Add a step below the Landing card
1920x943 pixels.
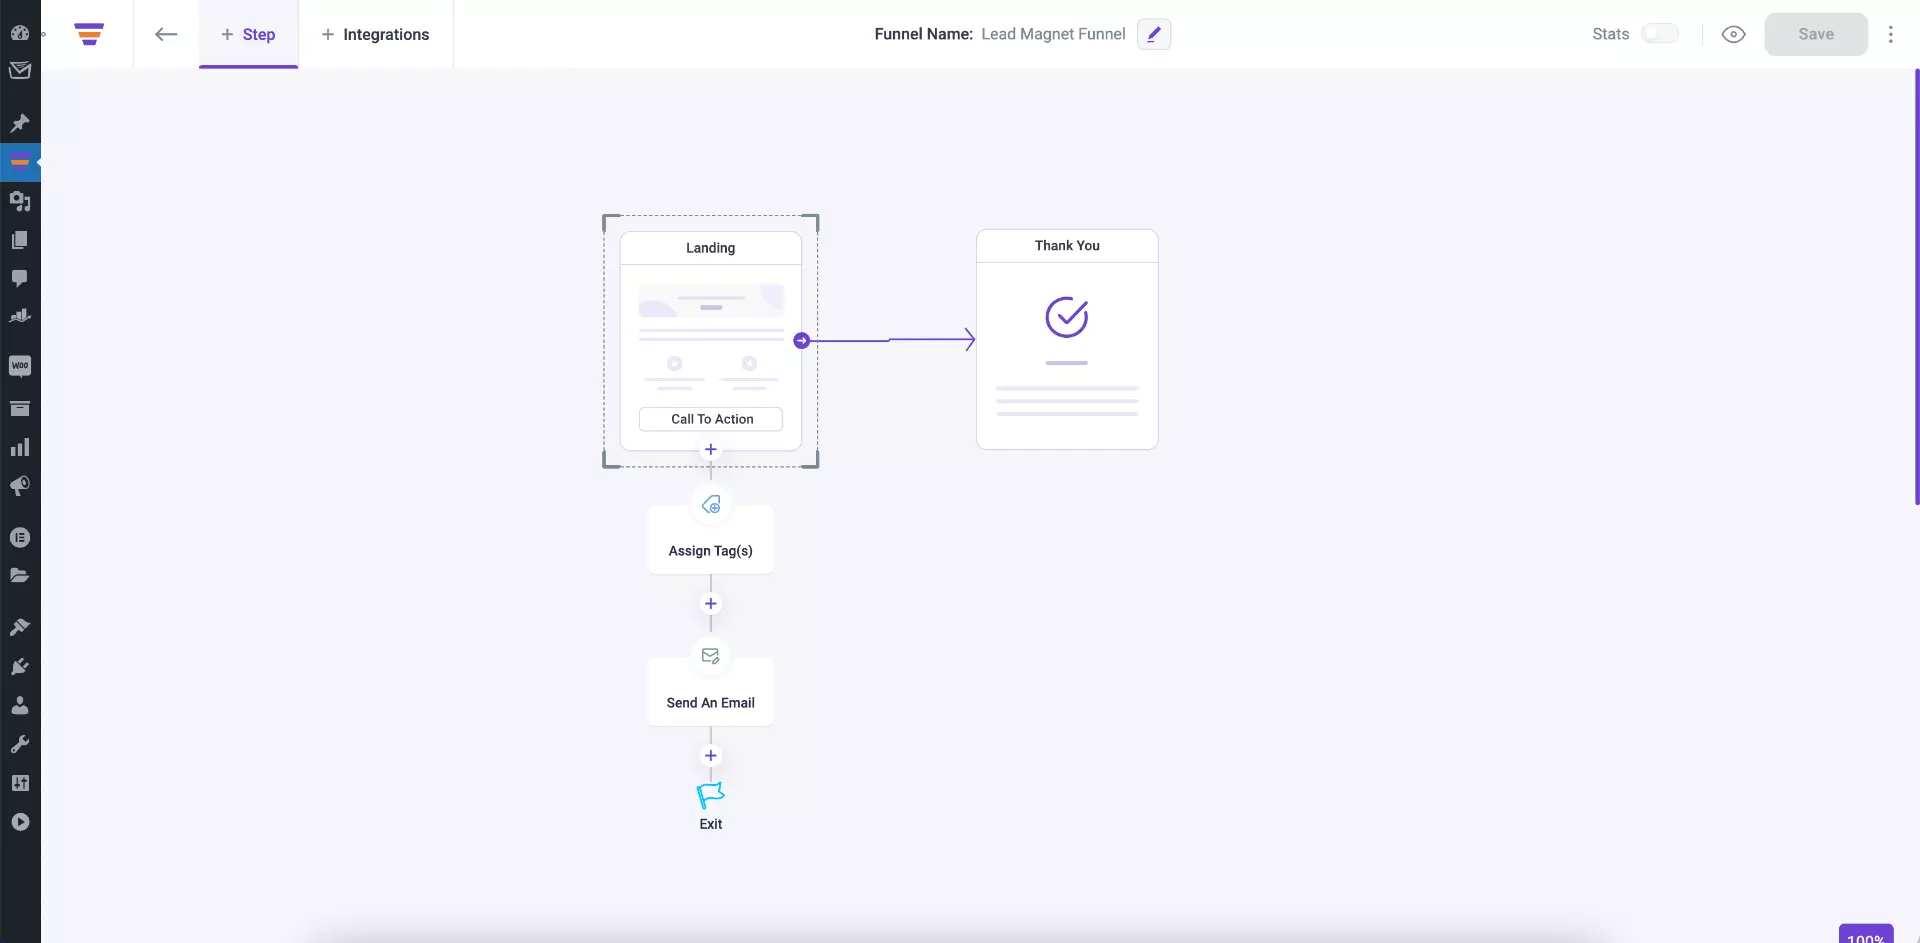(711, 449)
